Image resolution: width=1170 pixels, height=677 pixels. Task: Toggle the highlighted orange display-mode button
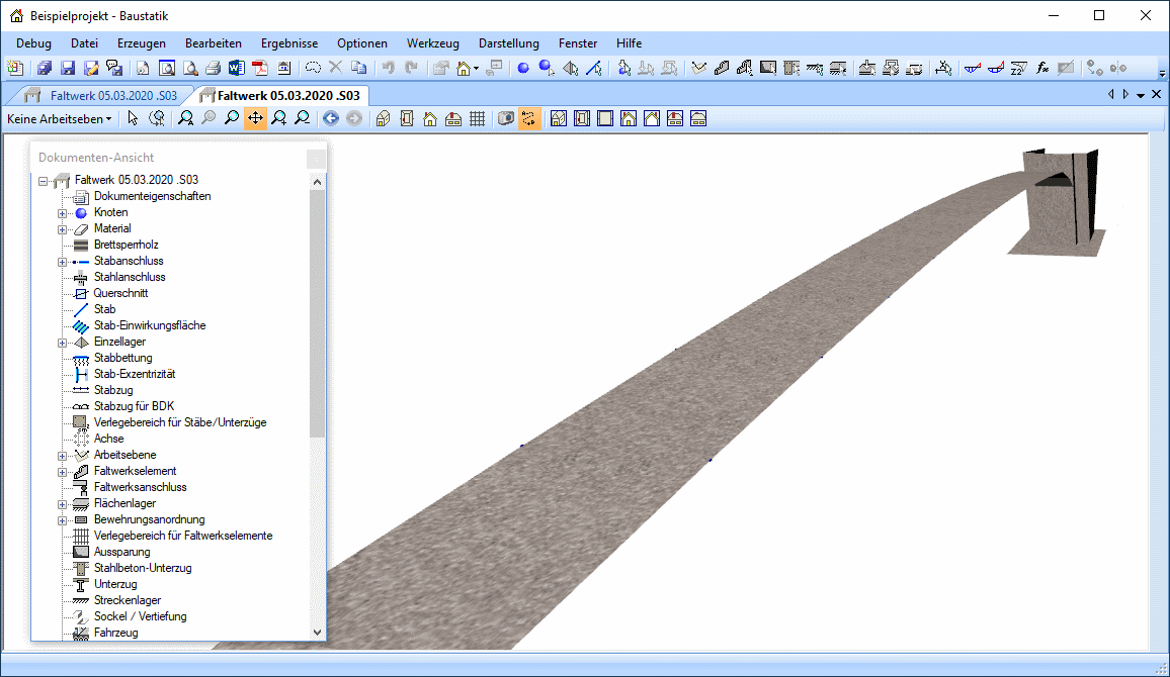(529, 119)
